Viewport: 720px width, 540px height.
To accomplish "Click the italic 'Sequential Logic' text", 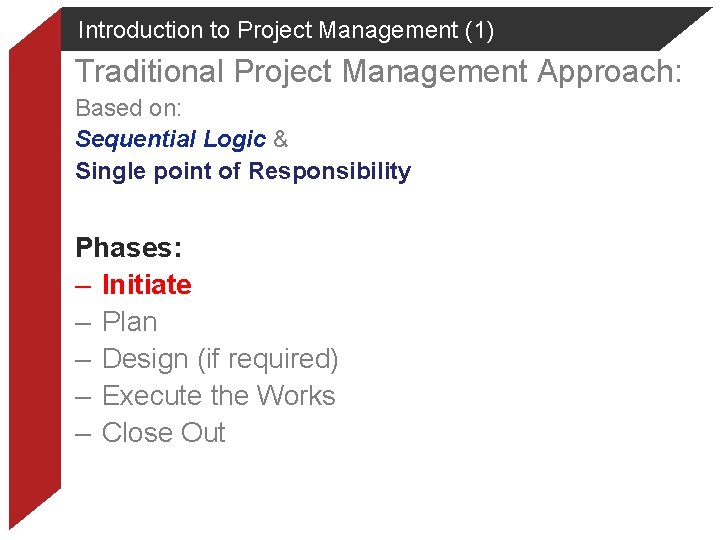I will click(171, 139).
